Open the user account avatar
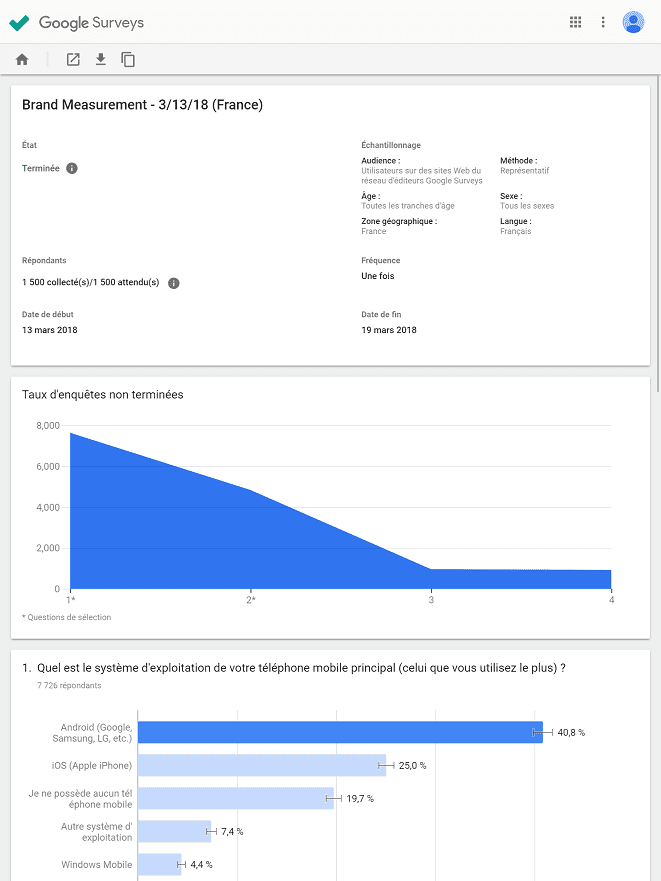 pos(633,22)
